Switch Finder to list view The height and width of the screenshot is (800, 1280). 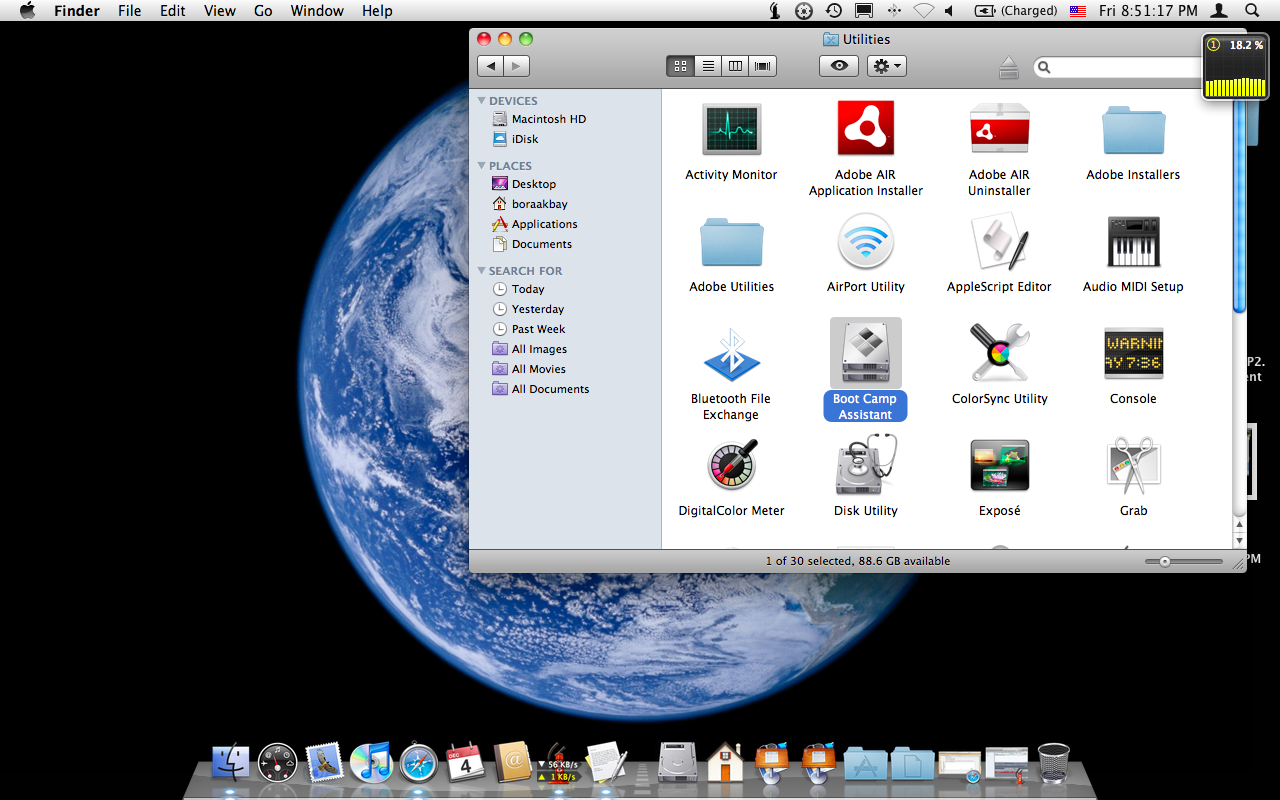pos(708,66)
